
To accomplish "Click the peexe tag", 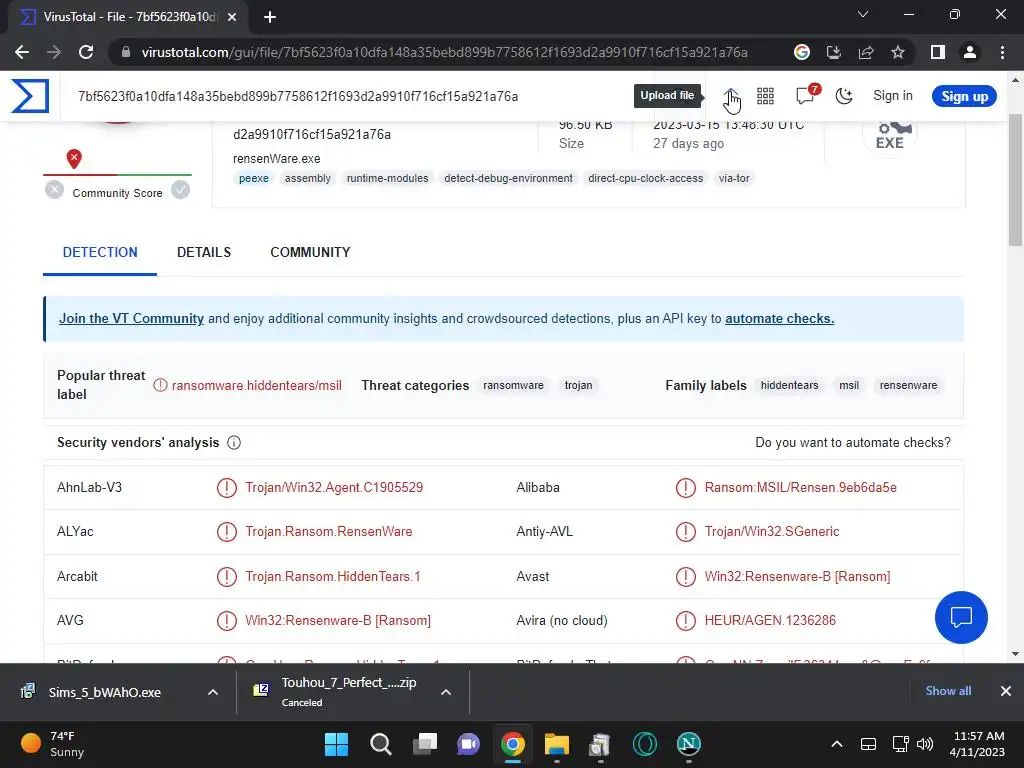I will (254, 178).
